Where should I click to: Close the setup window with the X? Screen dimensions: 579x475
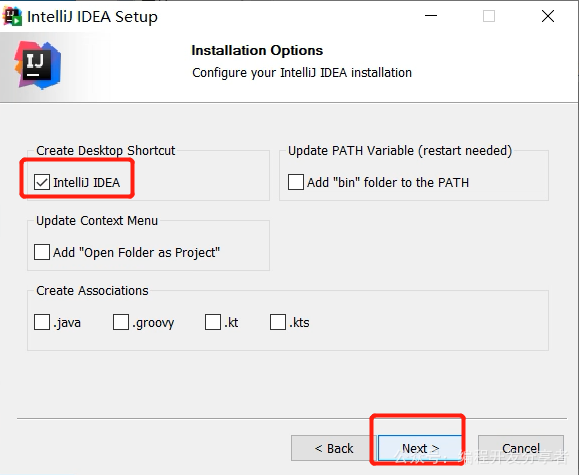point(548,16)
